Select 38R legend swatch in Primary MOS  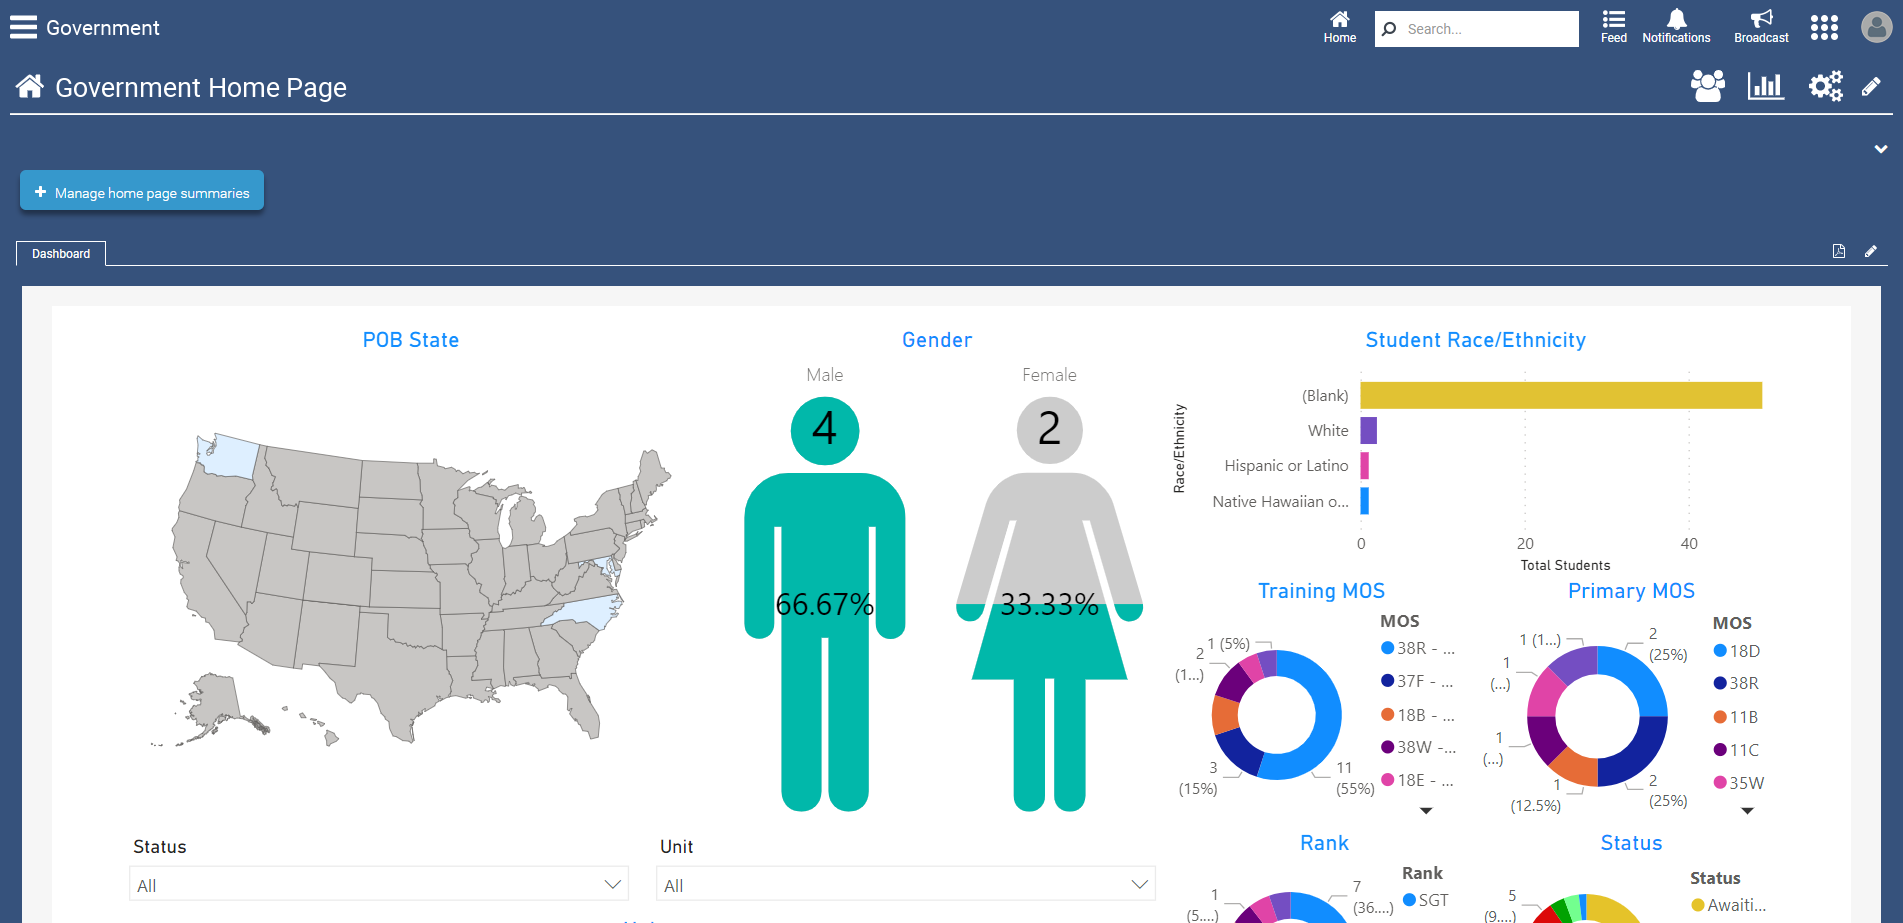click(x=1720, y=683)
